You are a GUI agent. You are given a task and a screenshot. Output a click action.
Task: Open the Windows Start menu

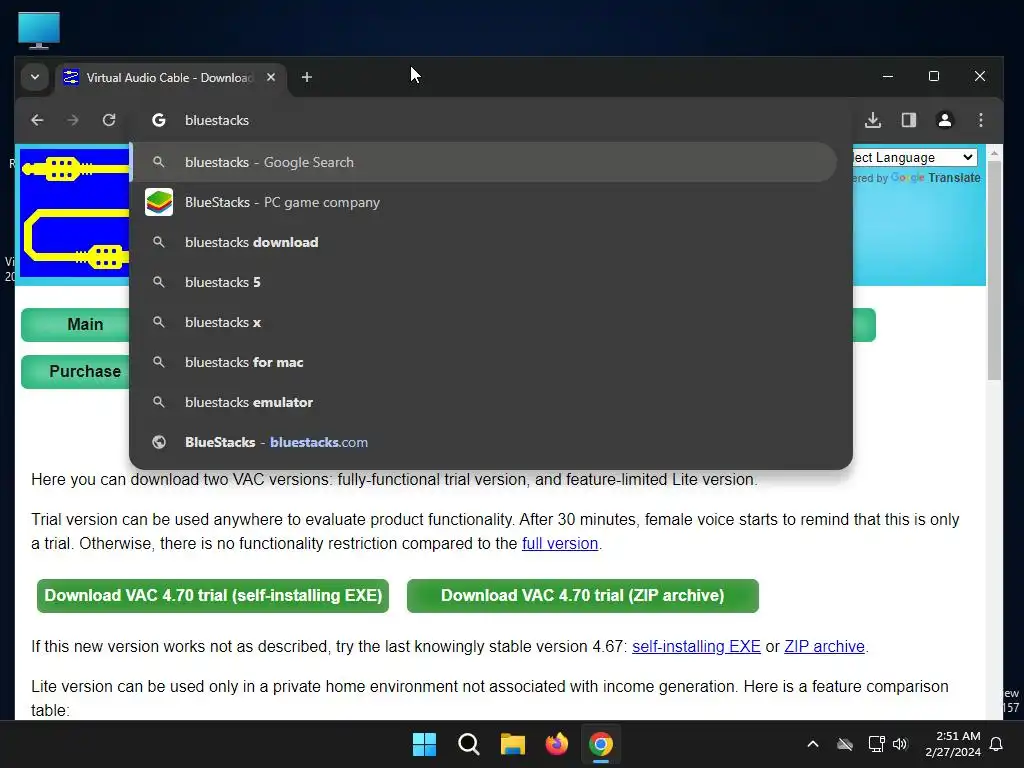click(424, 744)
